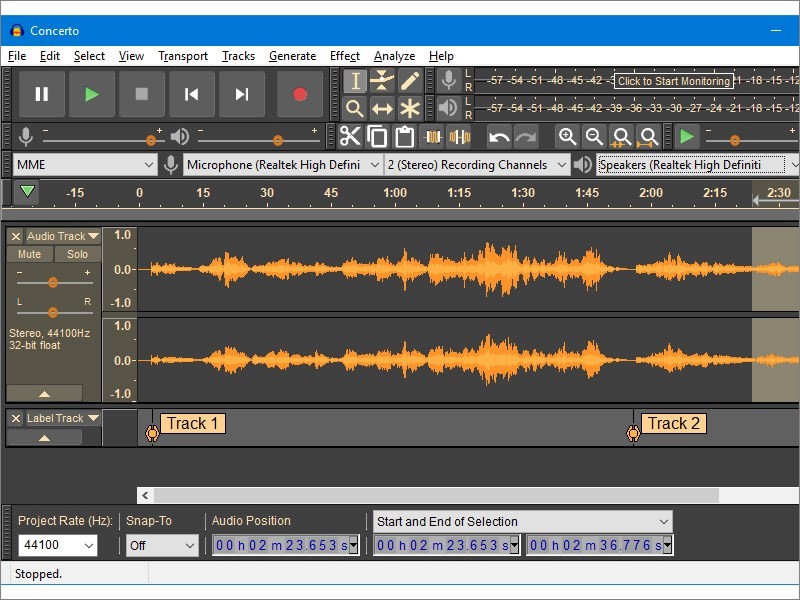Screen dimensions: 800x600
Task: Click the timeline pinned play head button
Action: (27, 192)
